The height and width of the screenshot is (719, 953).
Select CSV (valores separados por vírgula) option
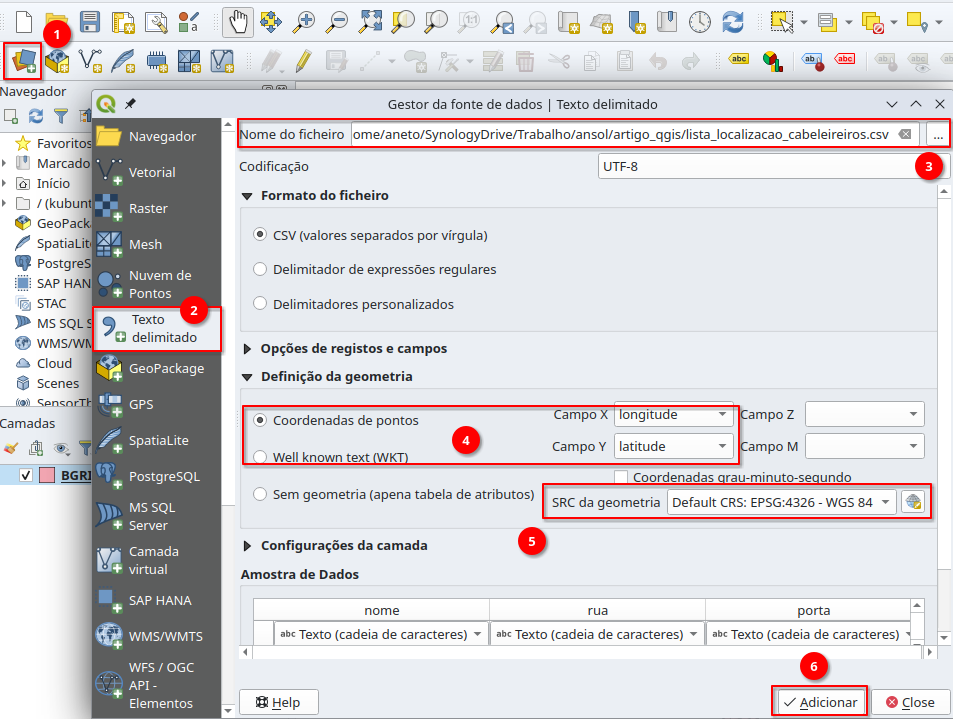(260, 235)
